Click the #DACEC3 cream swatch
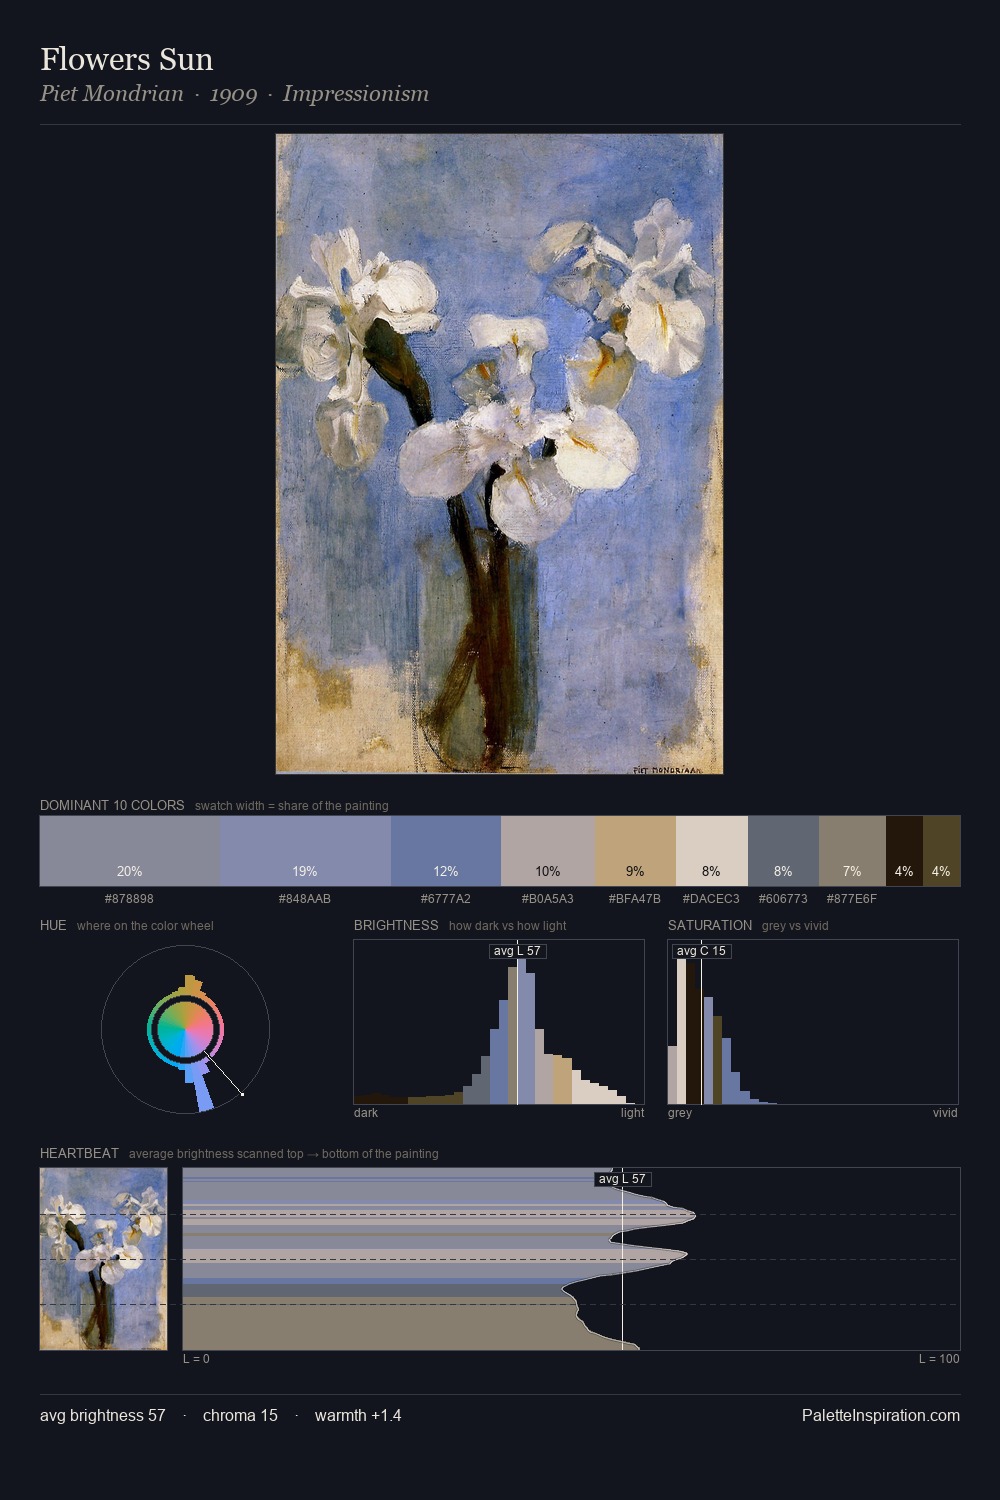 tap(712, 851)
